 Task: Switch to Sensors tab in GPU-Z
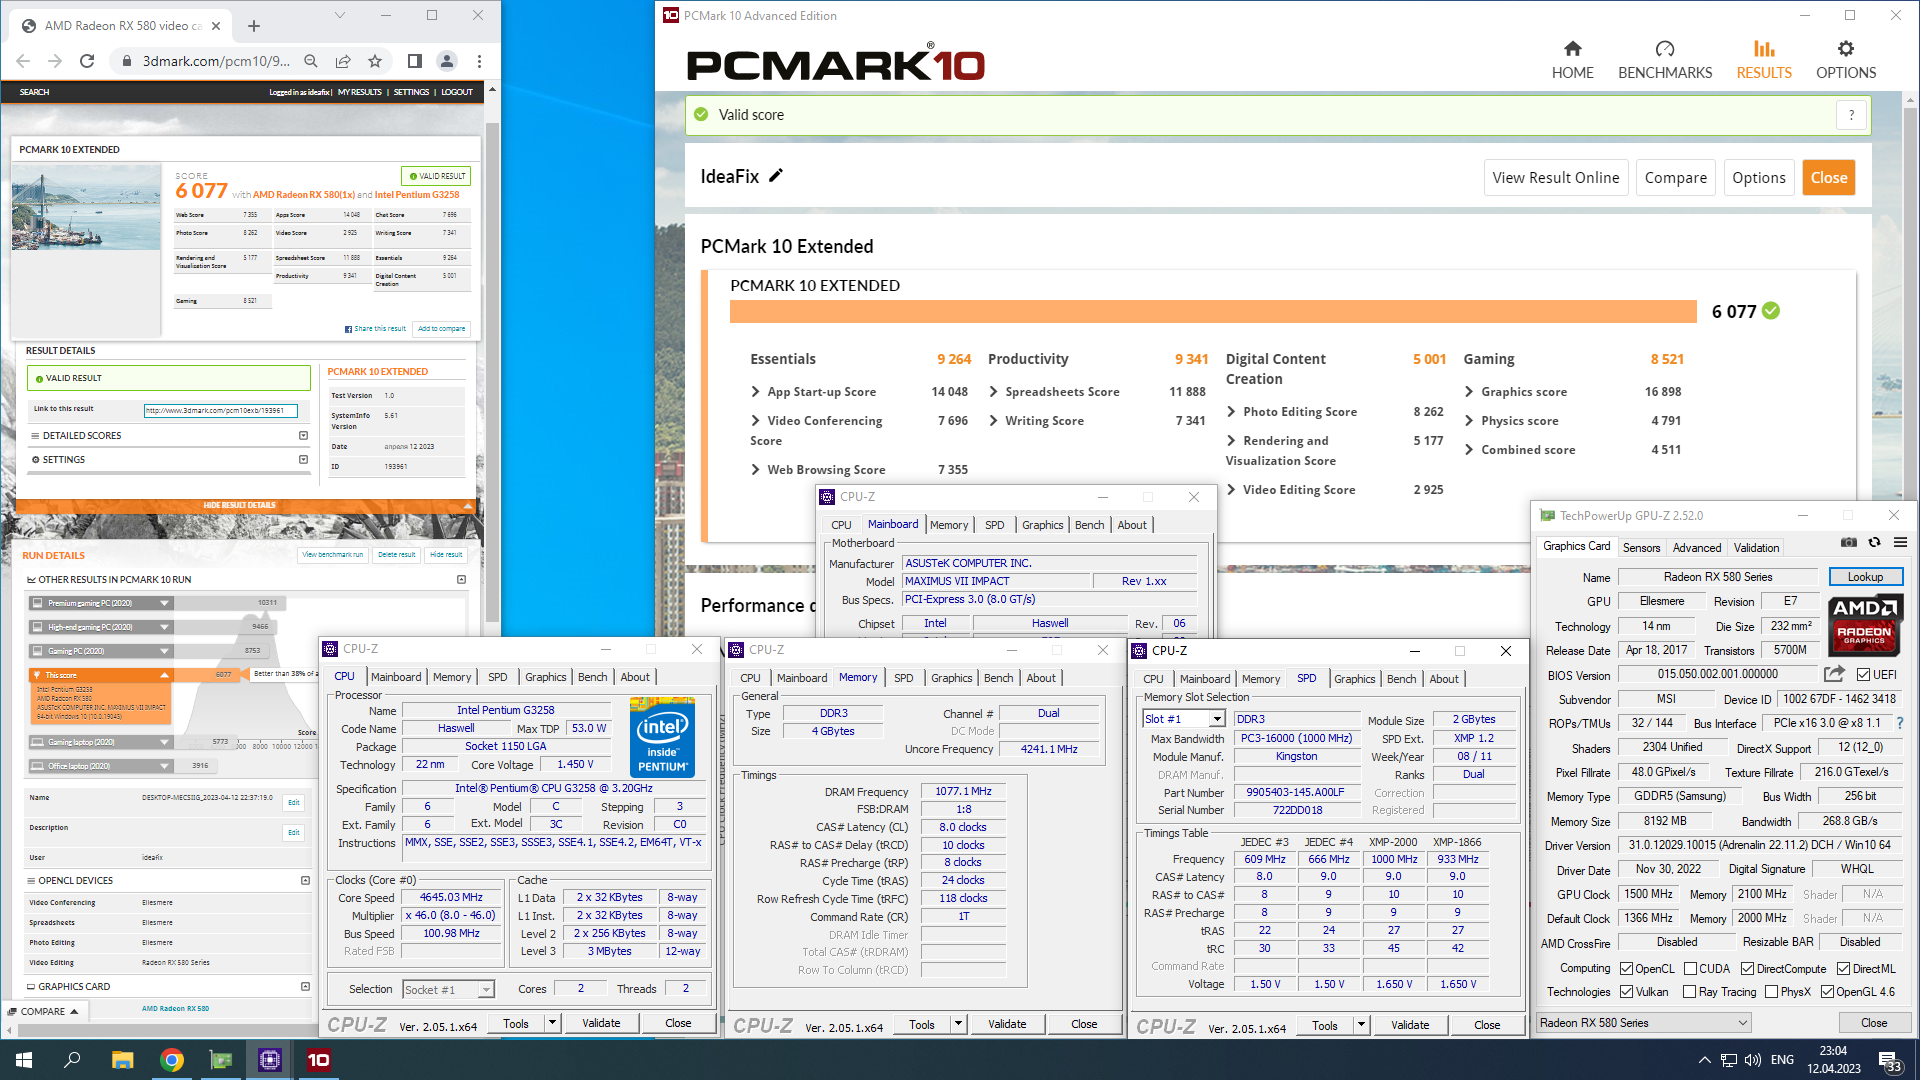pyautogui.click(x=1641, y=548)
